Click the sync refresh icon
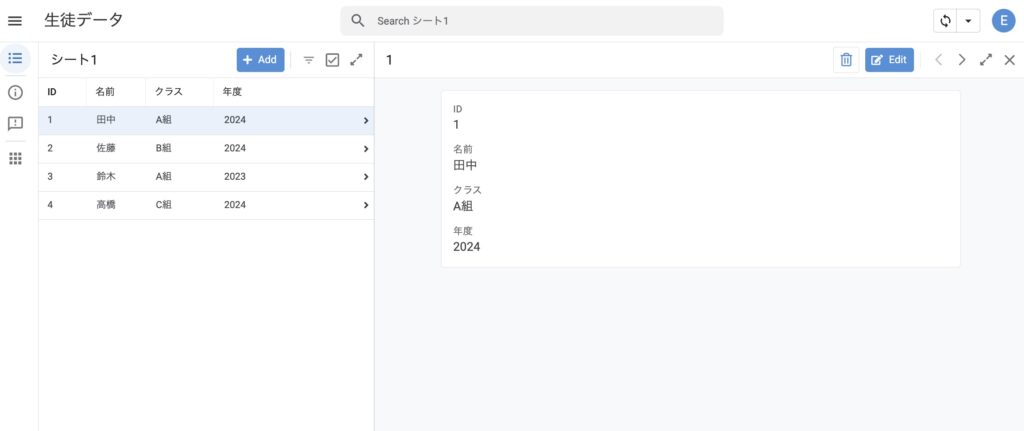The width and height of the screenshot is (1024, 431). click(x=945, y=21)
